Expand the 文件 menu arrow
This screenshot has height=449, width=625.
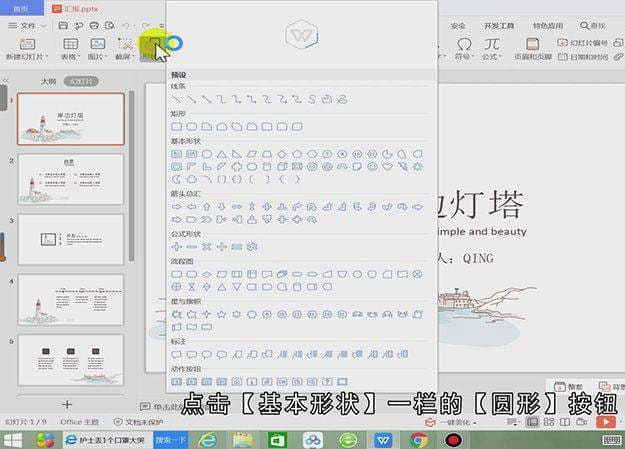44,26
